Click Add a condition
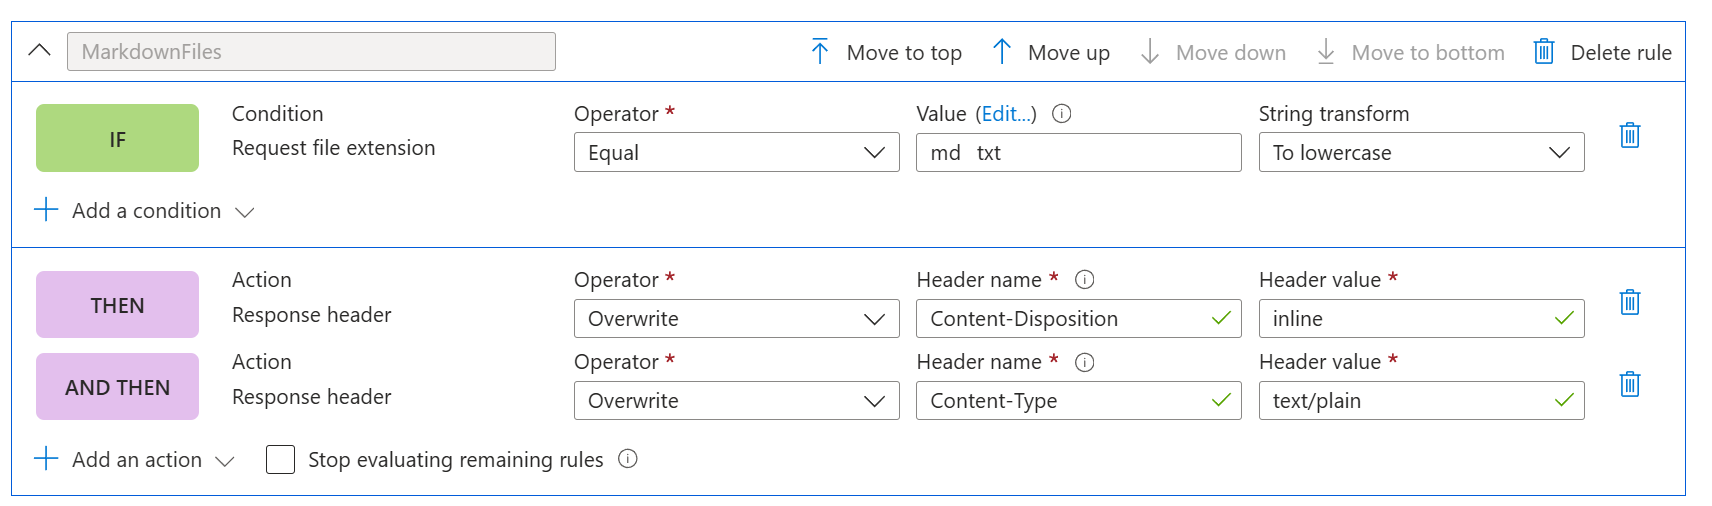1712x506 pixels. pos(145,211)
